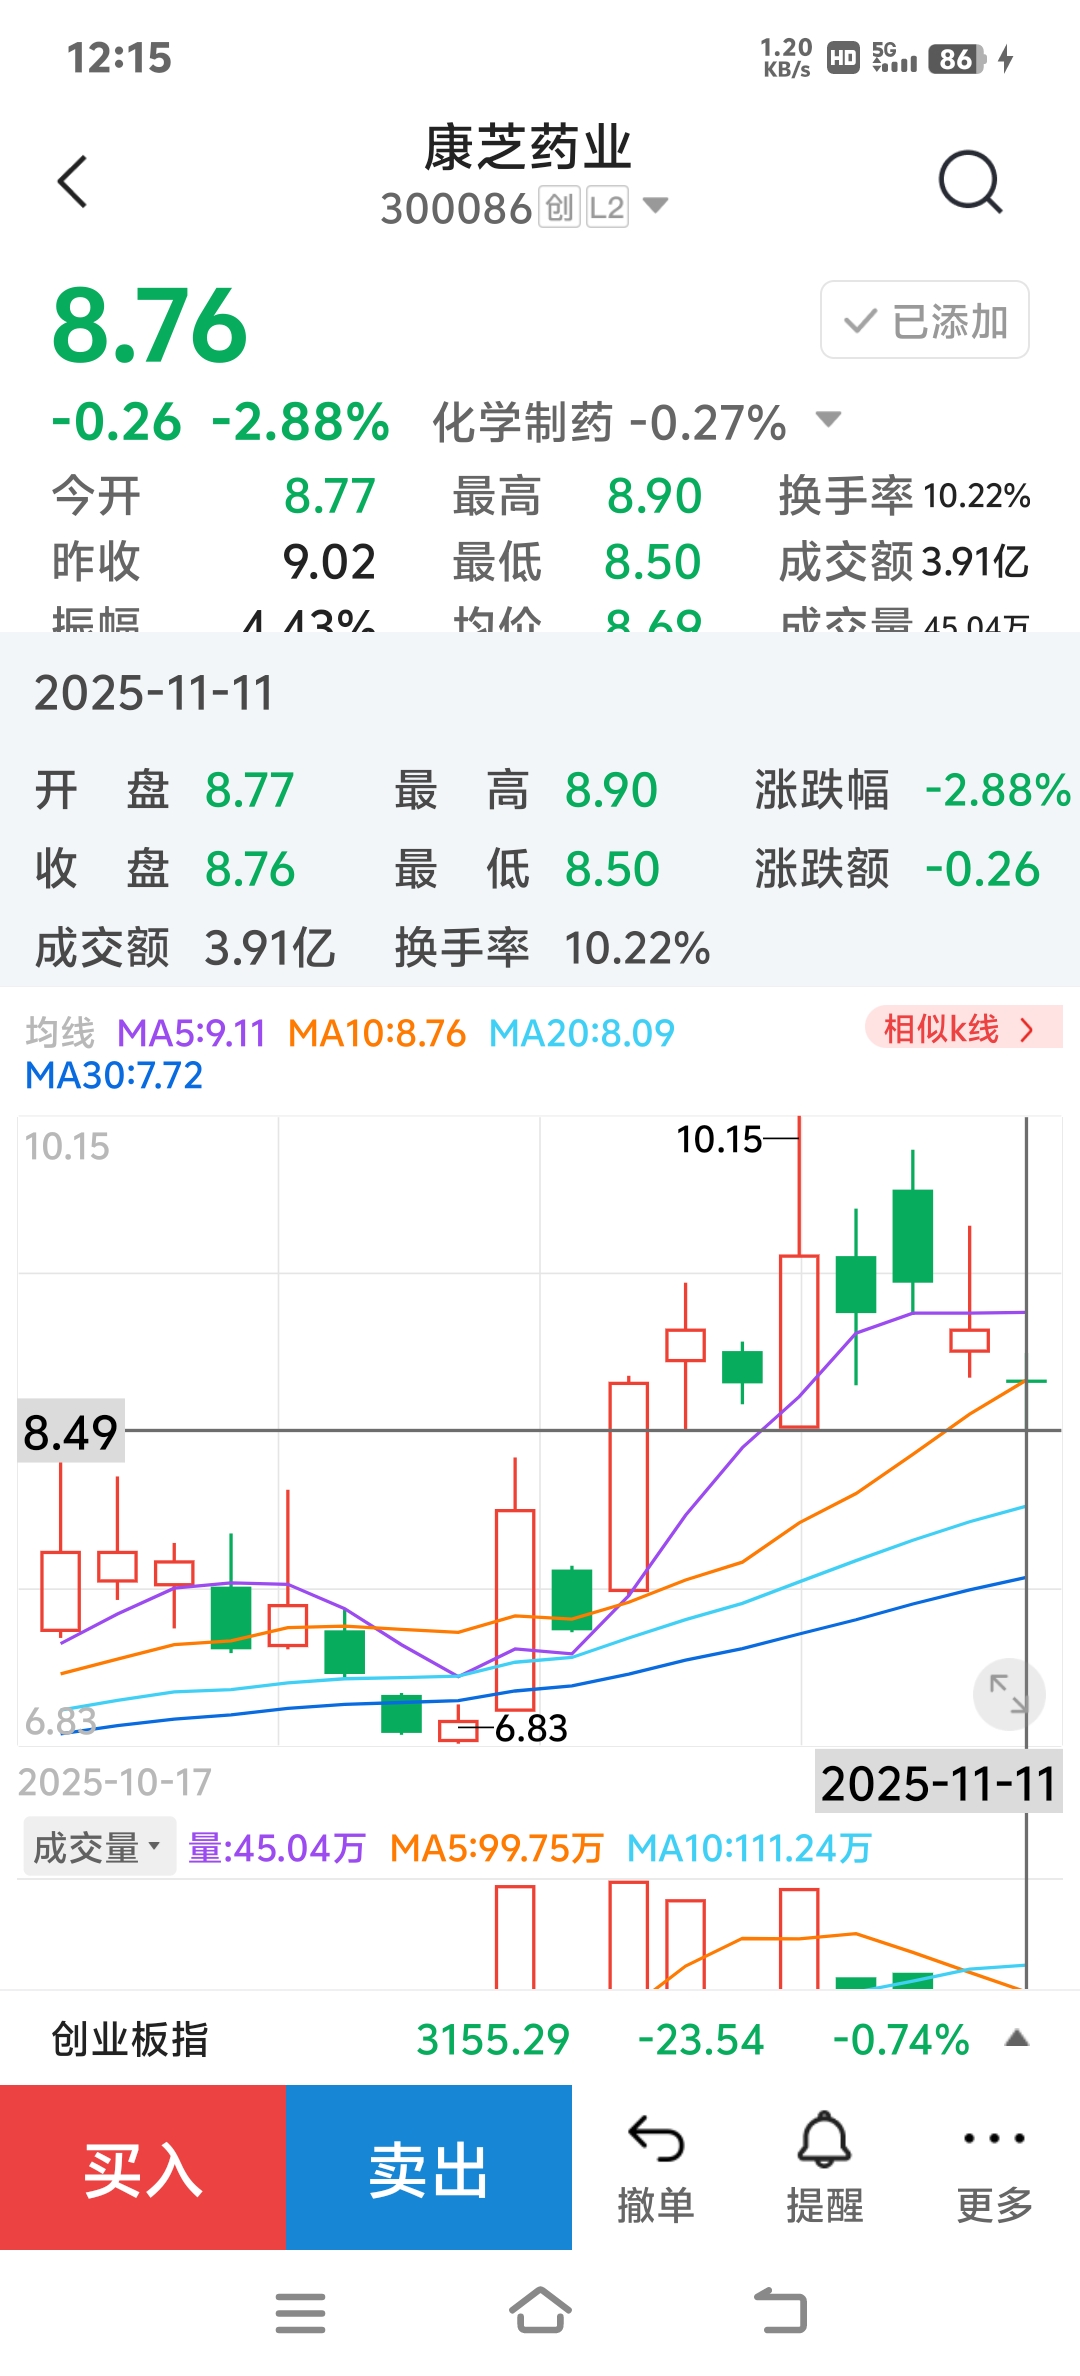The width and height of the screenshot is (1080, 2376).
Task: Click the 2025-11-11 crosshair date label
Action: [x=938, y=1783]
